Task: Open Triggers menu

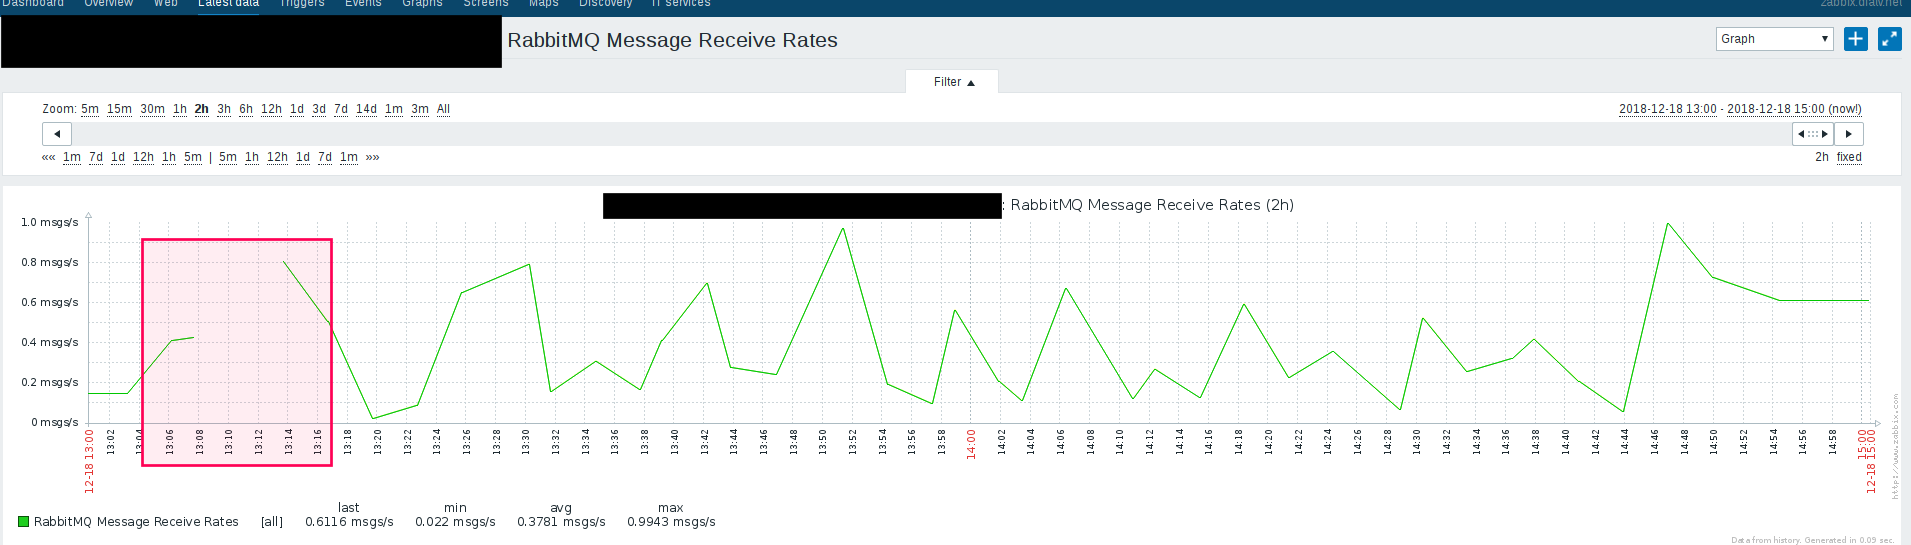Action: click(x=301, y=4)
